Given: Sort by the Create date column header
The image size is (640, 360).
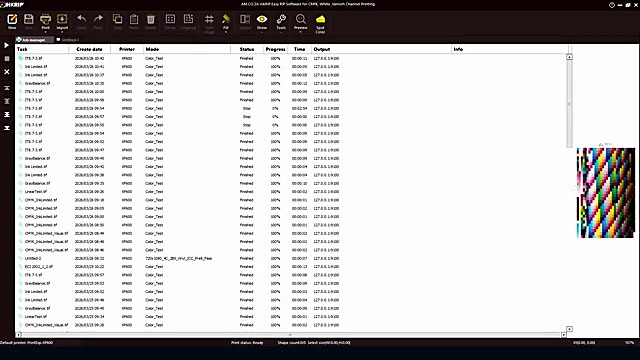Looking at the screenshot, I should pos(90,49).
